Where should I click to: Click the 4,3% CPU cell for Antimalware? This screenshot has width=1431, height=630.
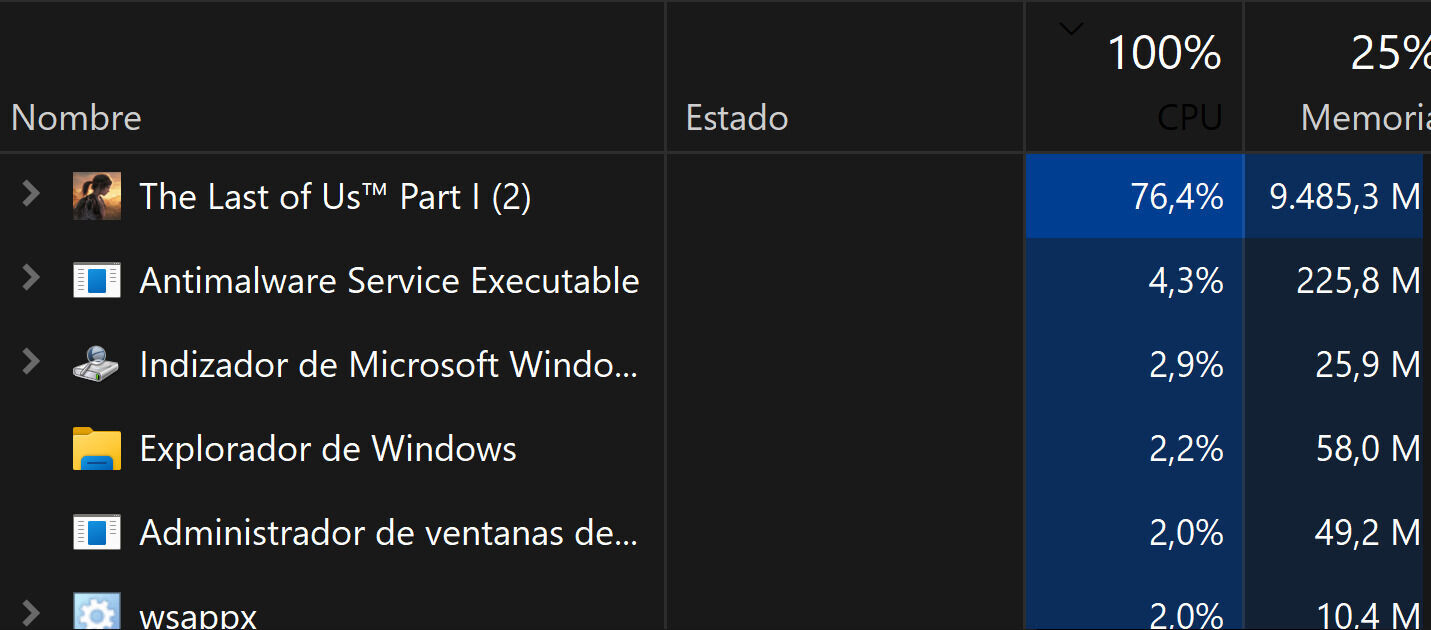click(x=1135, y=281)
